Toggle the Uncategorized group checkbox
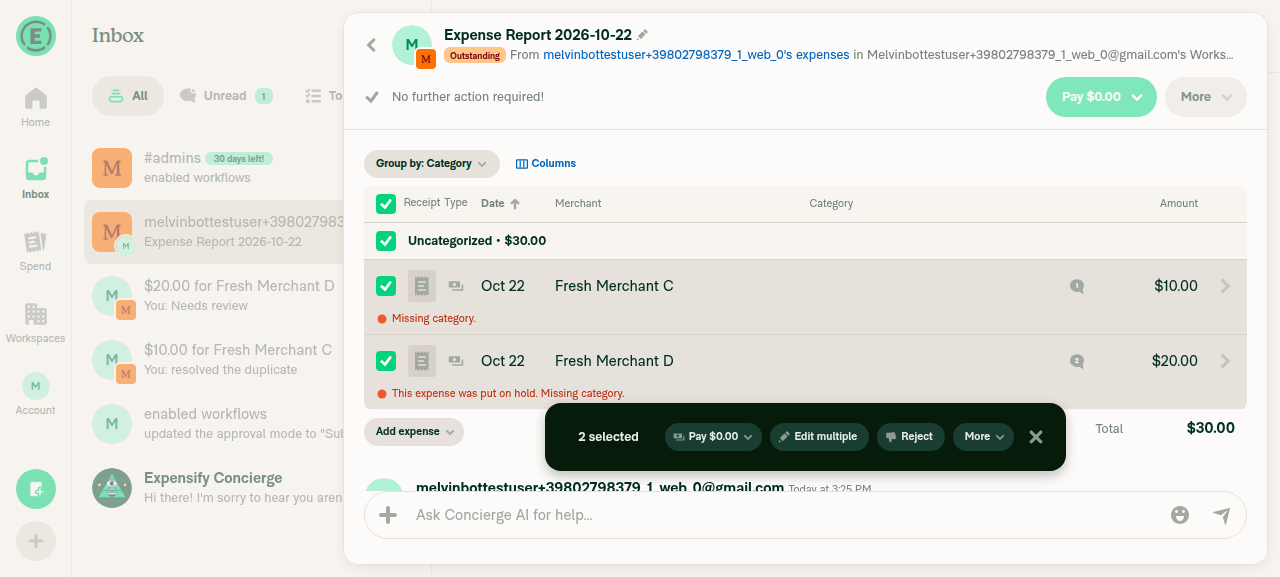The image size is (1280, 577). pos(386,241)
